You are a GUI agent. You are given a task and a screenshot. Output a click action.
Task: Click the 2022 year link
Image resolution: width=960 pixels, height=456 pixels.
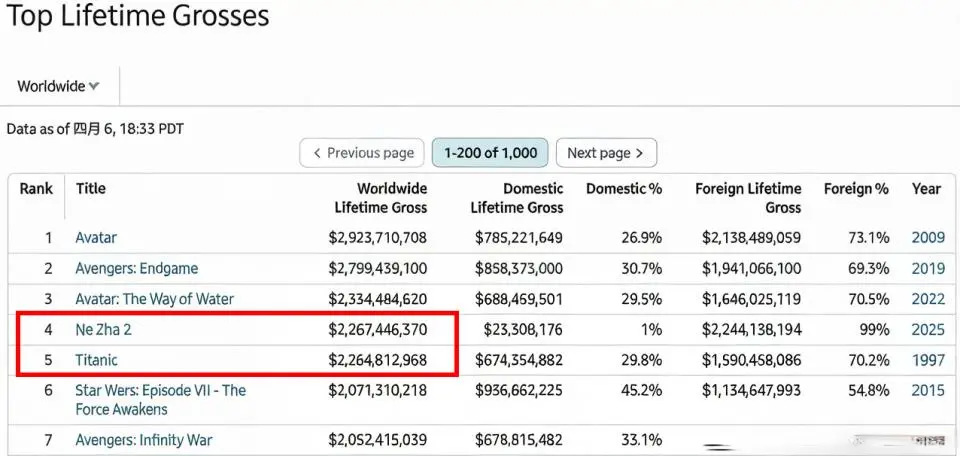[x=927, y=299]
